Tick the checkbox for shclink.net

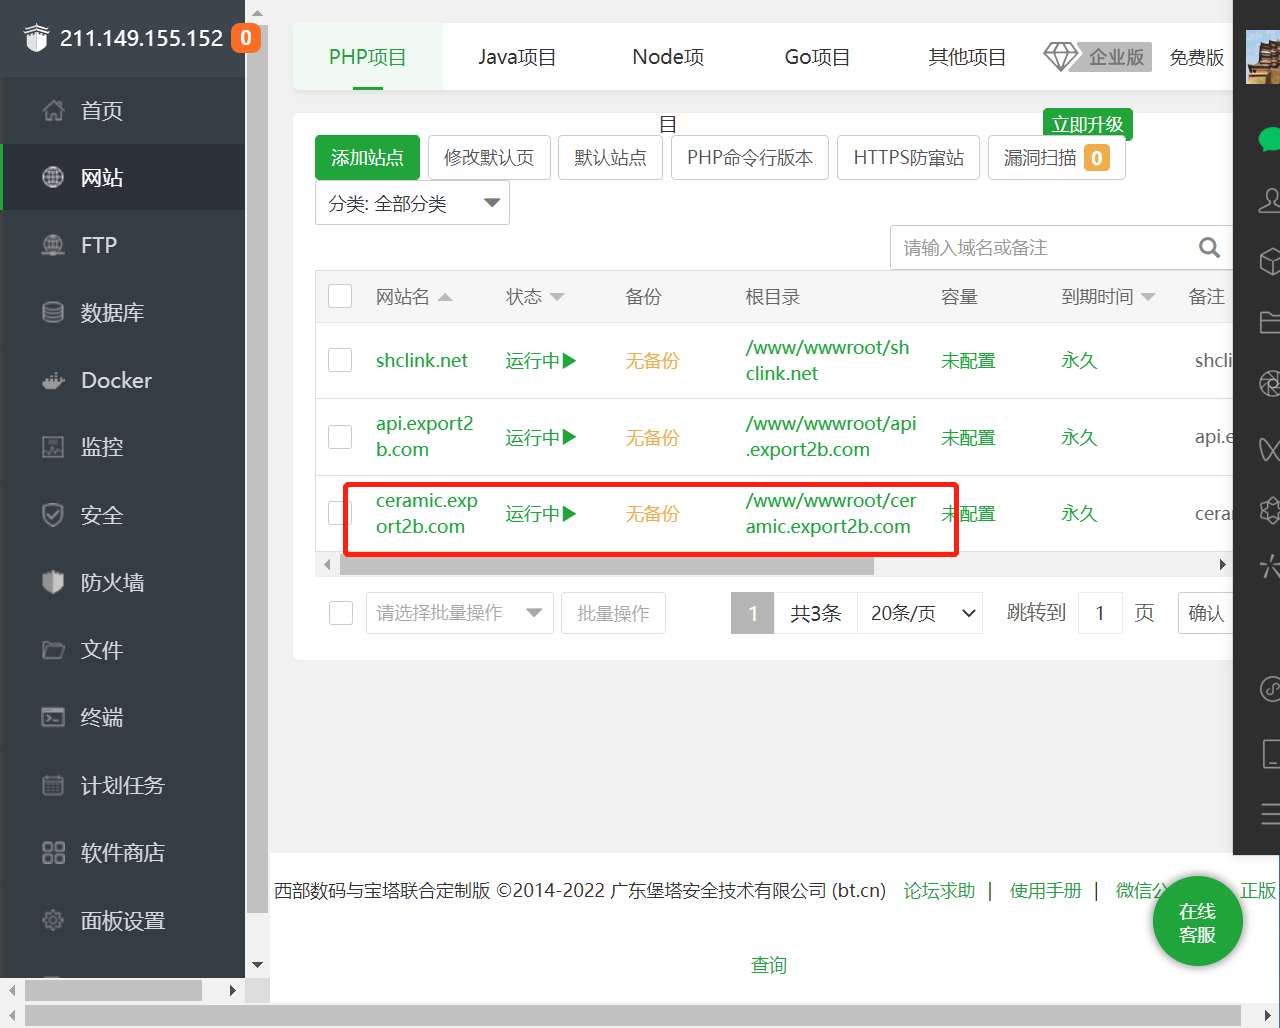(x=340, y=360)
